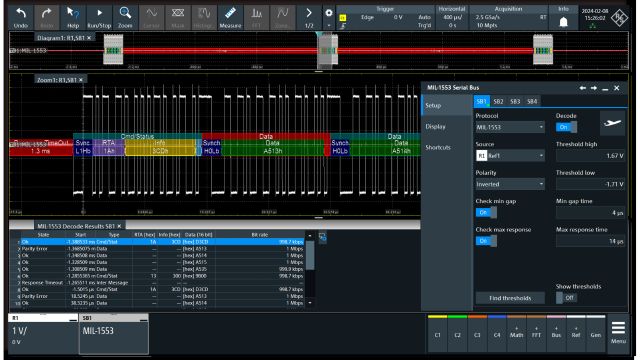Image resolution: width=640 pixels, height=360 pixels.
Task: Select the Cursor toolbar icon
Action: 151,18
